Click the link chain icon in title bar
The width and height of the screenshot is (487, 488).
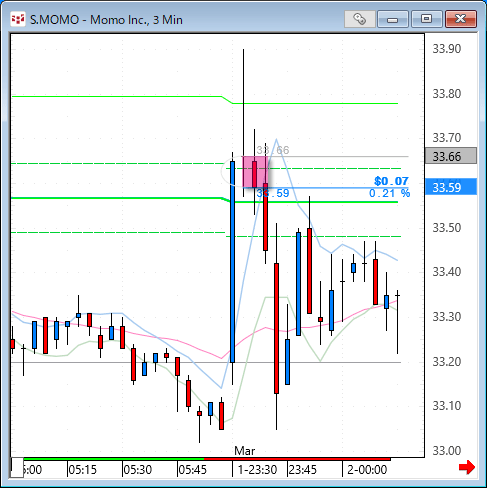point(359,19)
